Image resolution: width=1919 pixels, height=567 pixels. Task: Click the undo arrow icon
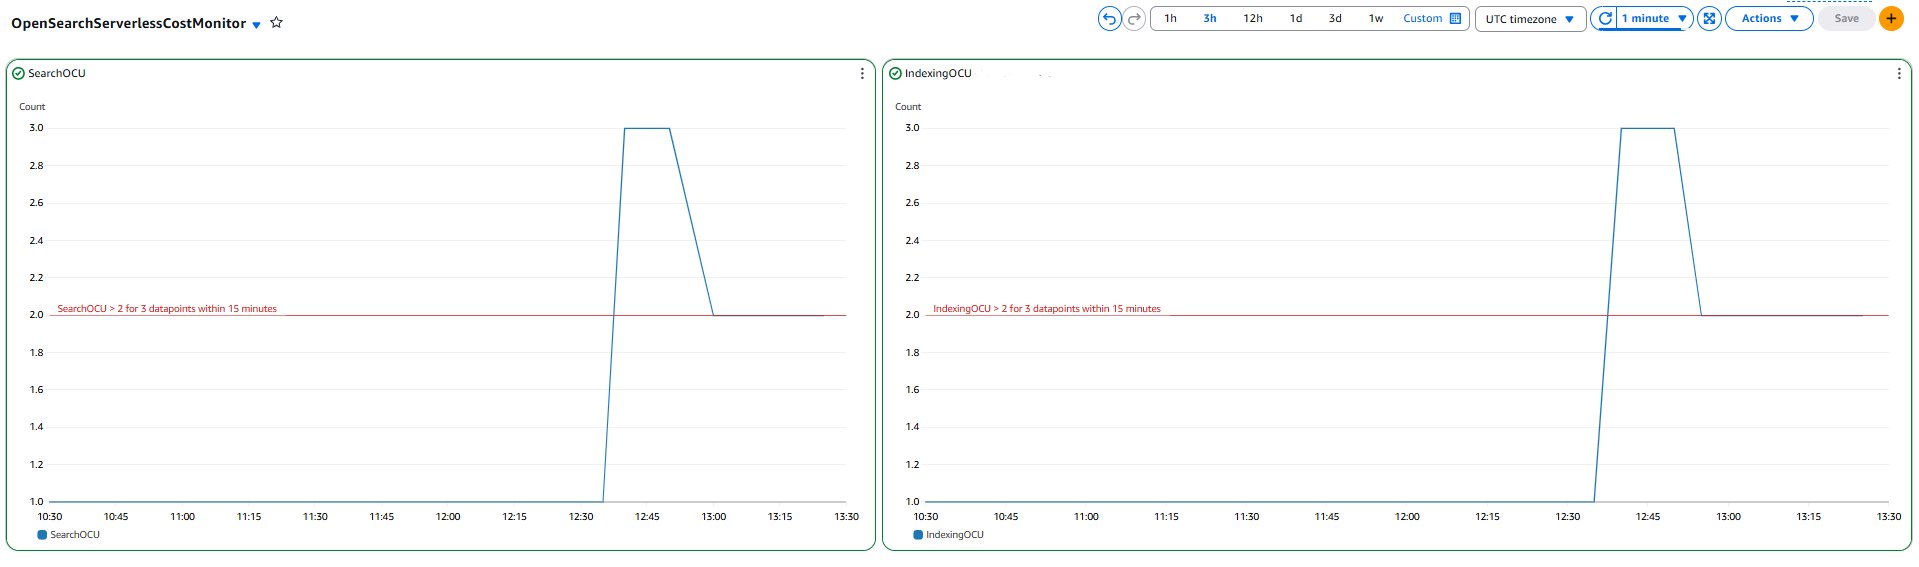tap(1109, 19)
